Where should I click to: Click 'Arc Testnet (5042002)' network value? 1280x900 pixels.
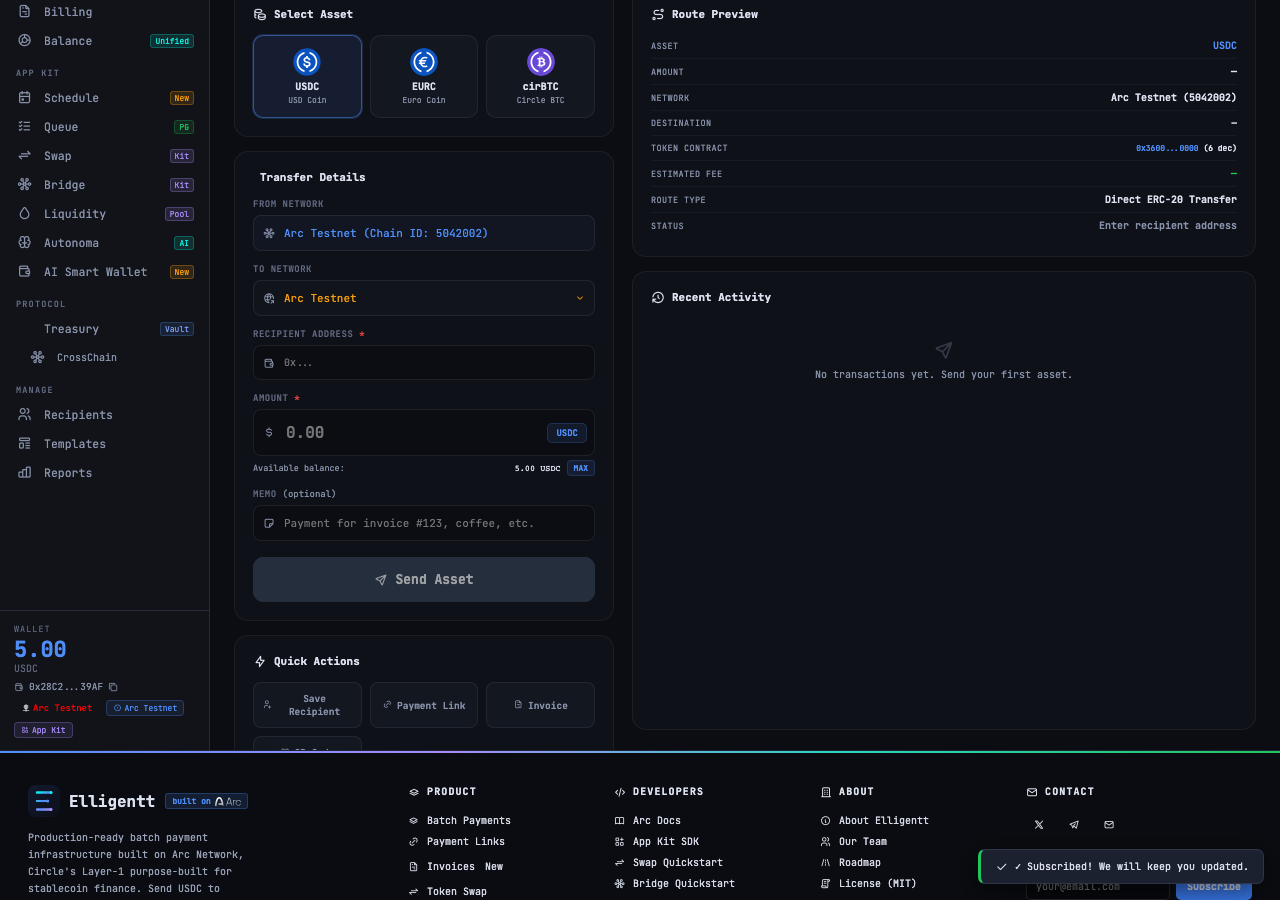click(x=1174, y=98)
